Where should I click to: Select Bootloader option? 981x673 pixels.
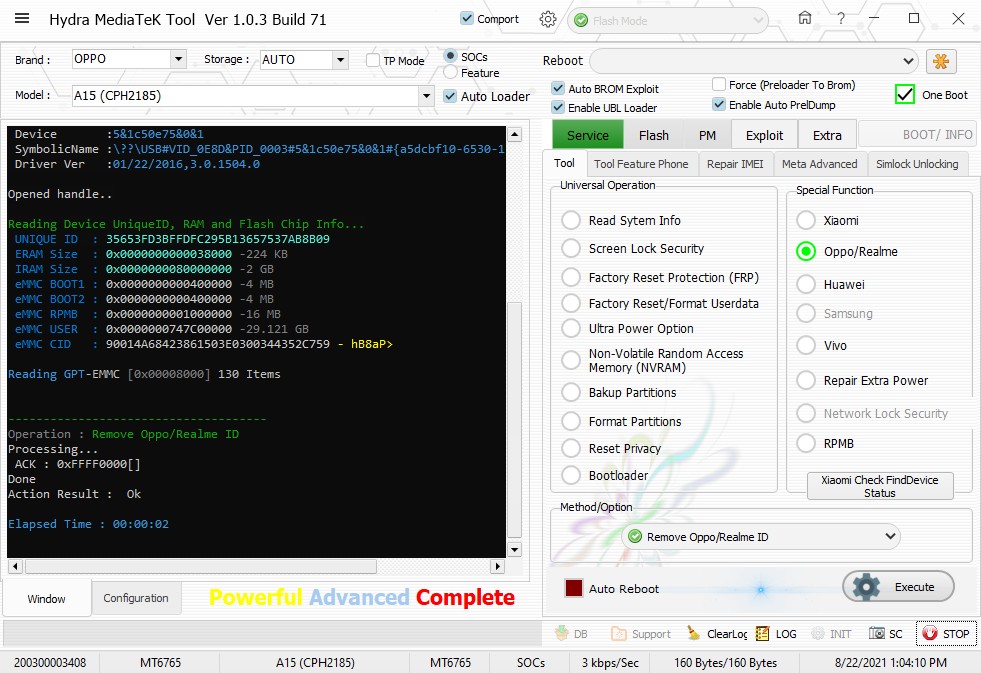[571, 475]
